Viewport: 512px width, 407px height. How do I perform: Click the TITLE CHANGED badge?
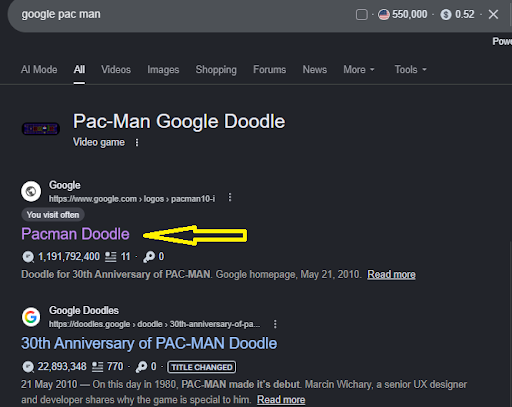pos(202,367)
